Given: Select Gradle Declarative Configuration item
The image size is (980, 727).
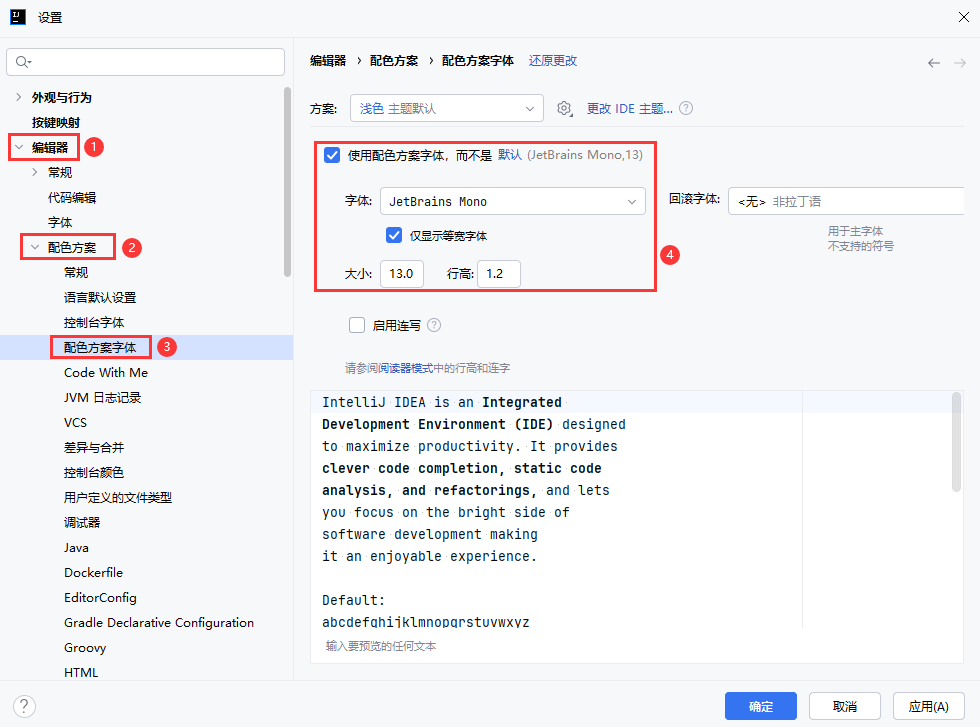Looking at the screenshot, I should (159, 623).
